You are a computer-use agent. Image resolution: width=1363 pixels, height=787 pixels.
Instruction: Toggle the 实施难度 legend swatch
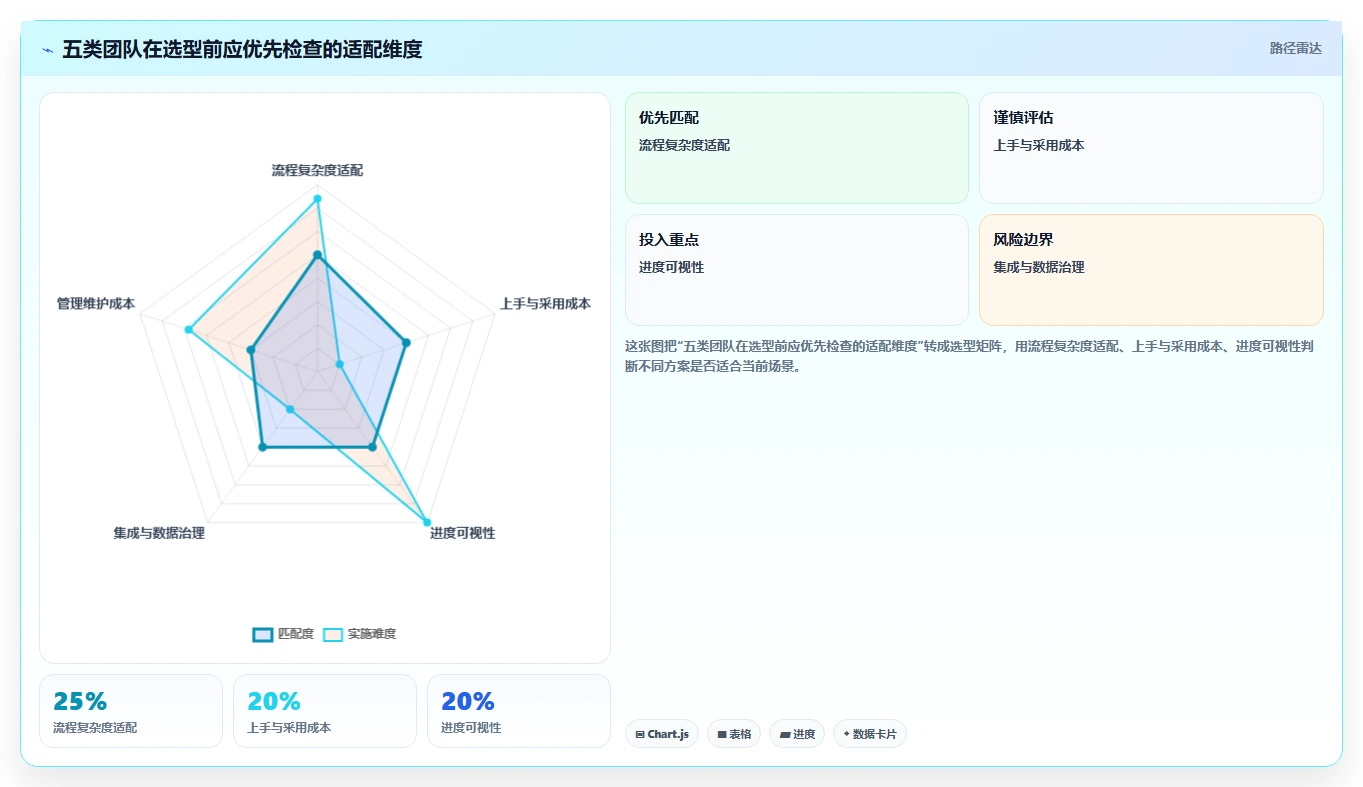[x=333, y=634]
